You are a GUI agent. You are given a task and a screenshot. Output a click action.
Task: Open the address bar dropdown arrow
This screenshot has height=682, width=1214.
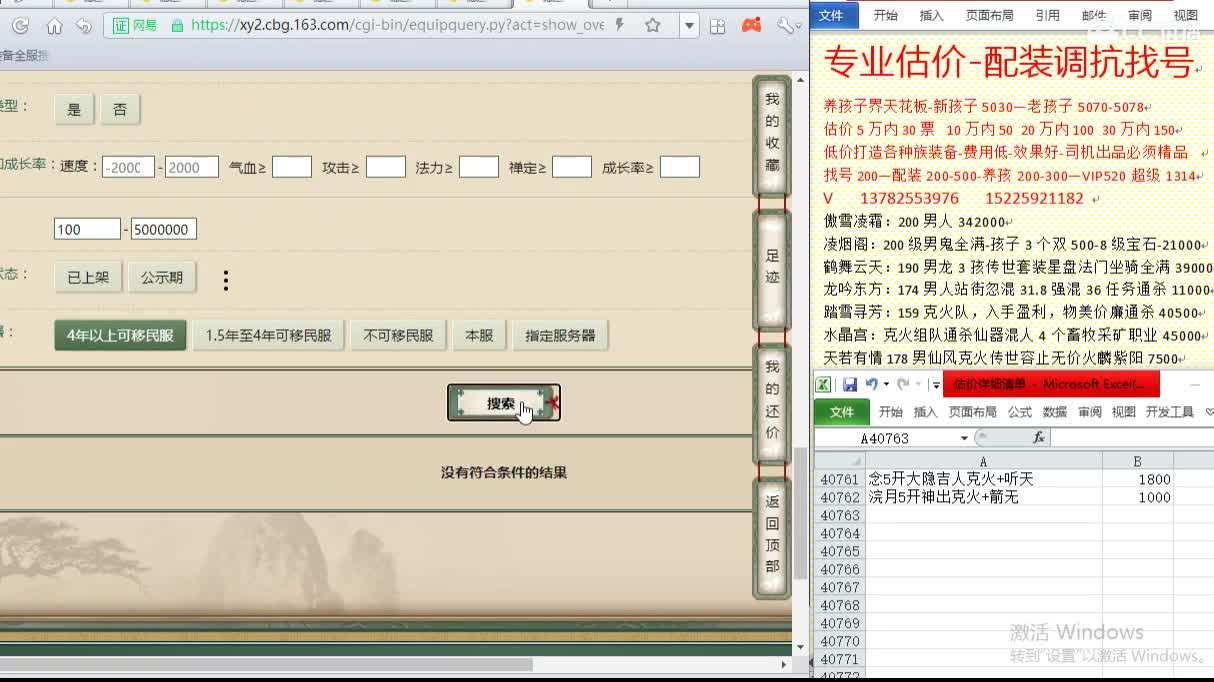689,26
